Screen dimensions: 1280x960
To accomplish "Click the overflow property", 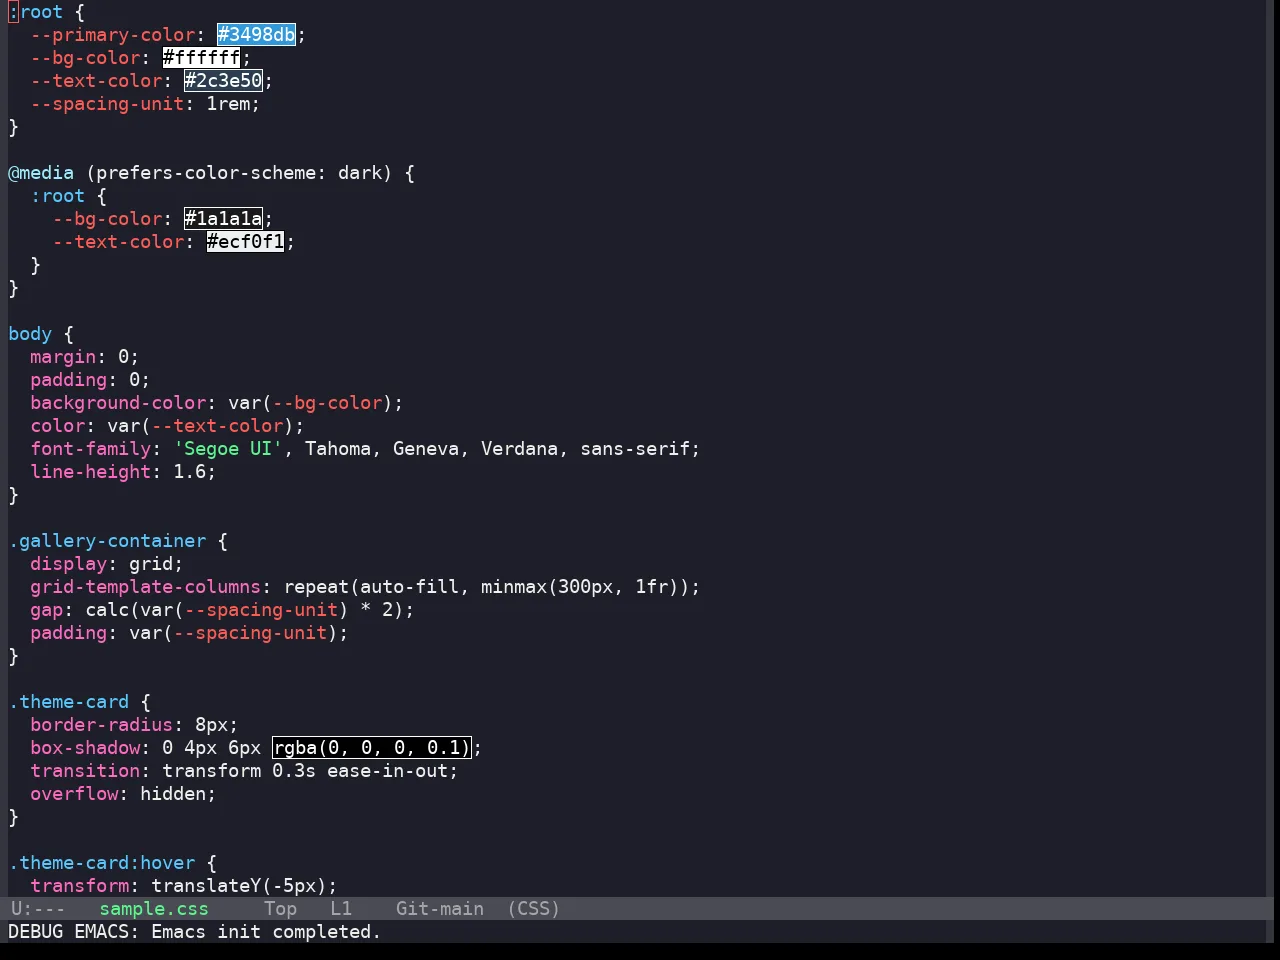I will [74, 794].
